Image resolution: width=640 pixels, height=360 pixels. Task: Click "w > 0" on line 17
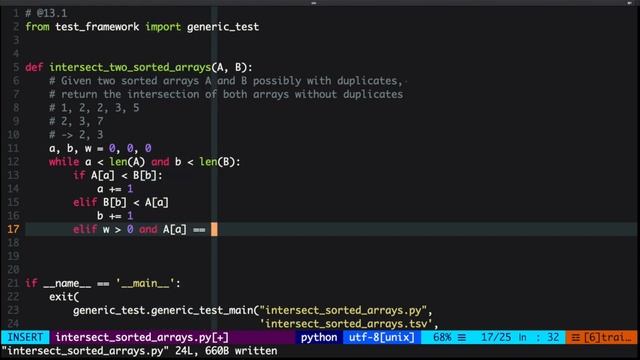[118, 229]
